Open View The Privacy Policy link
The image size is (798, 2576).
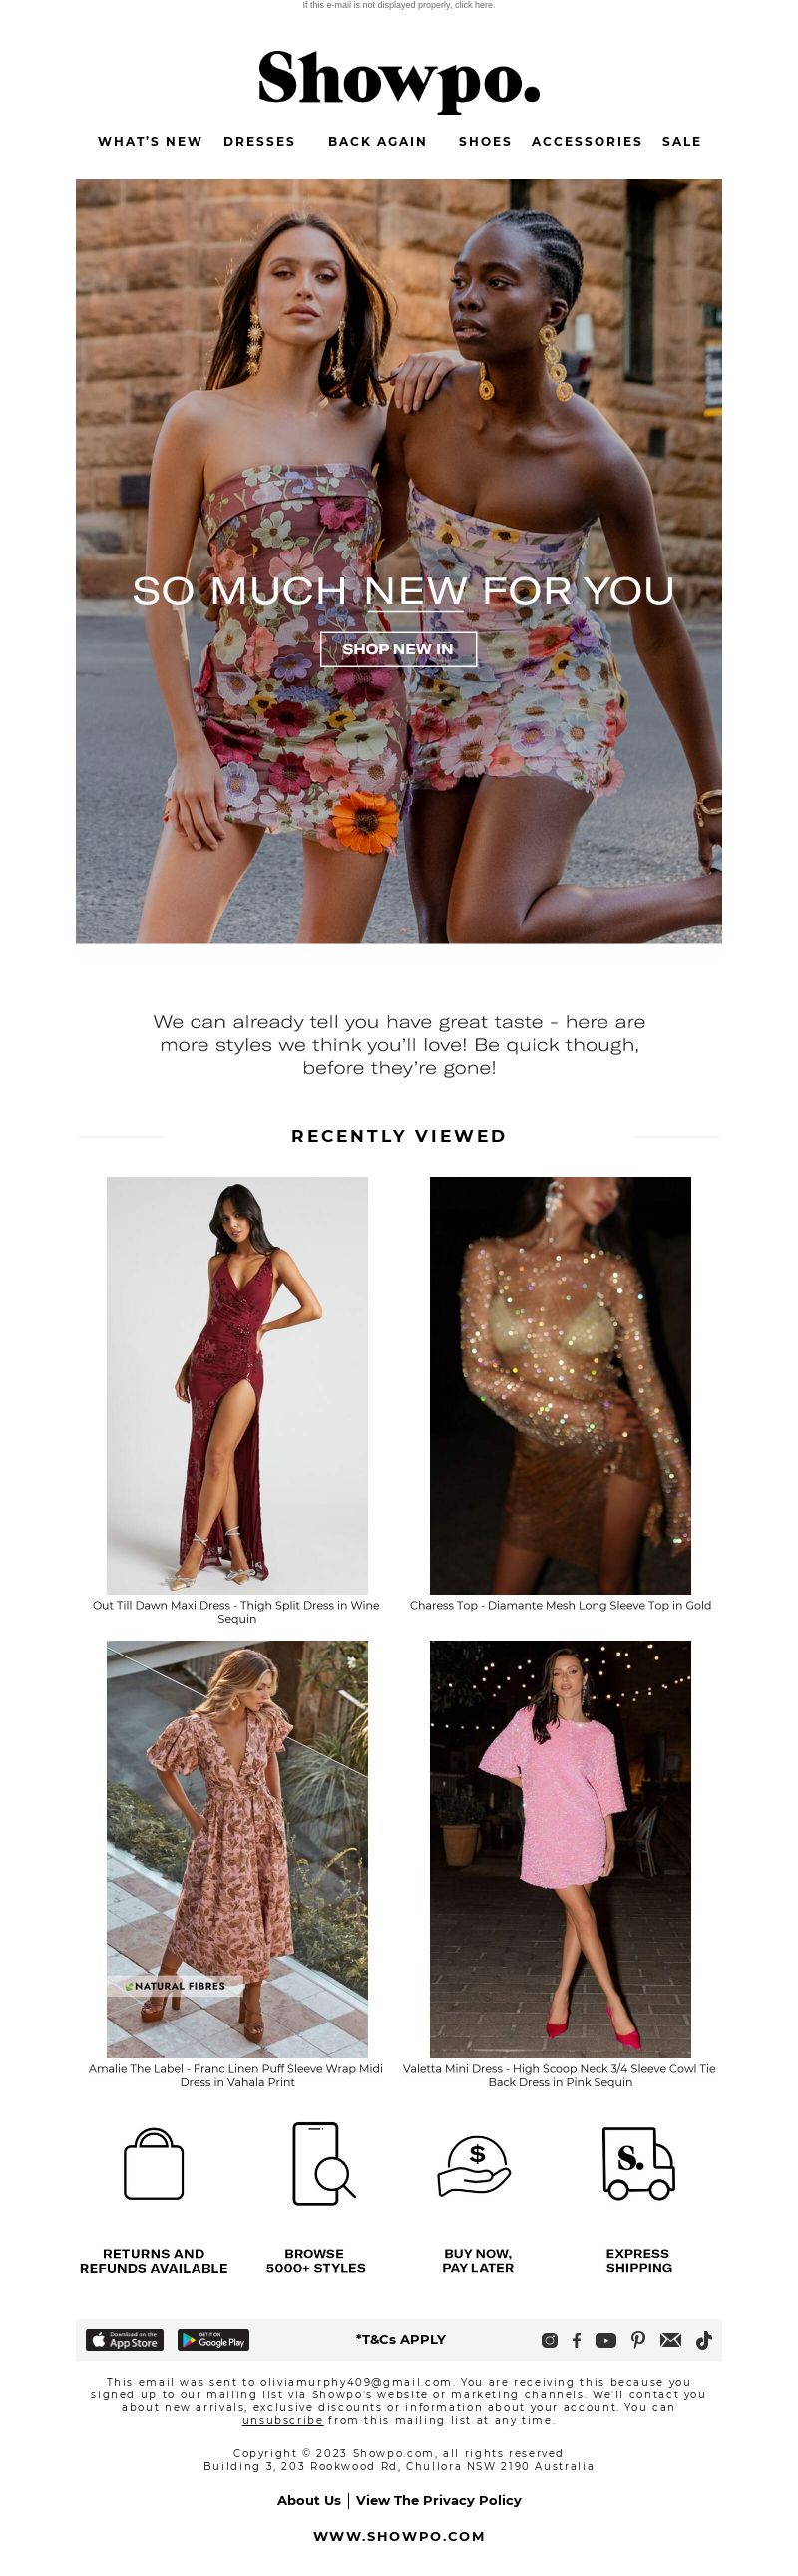[438, 2500]
